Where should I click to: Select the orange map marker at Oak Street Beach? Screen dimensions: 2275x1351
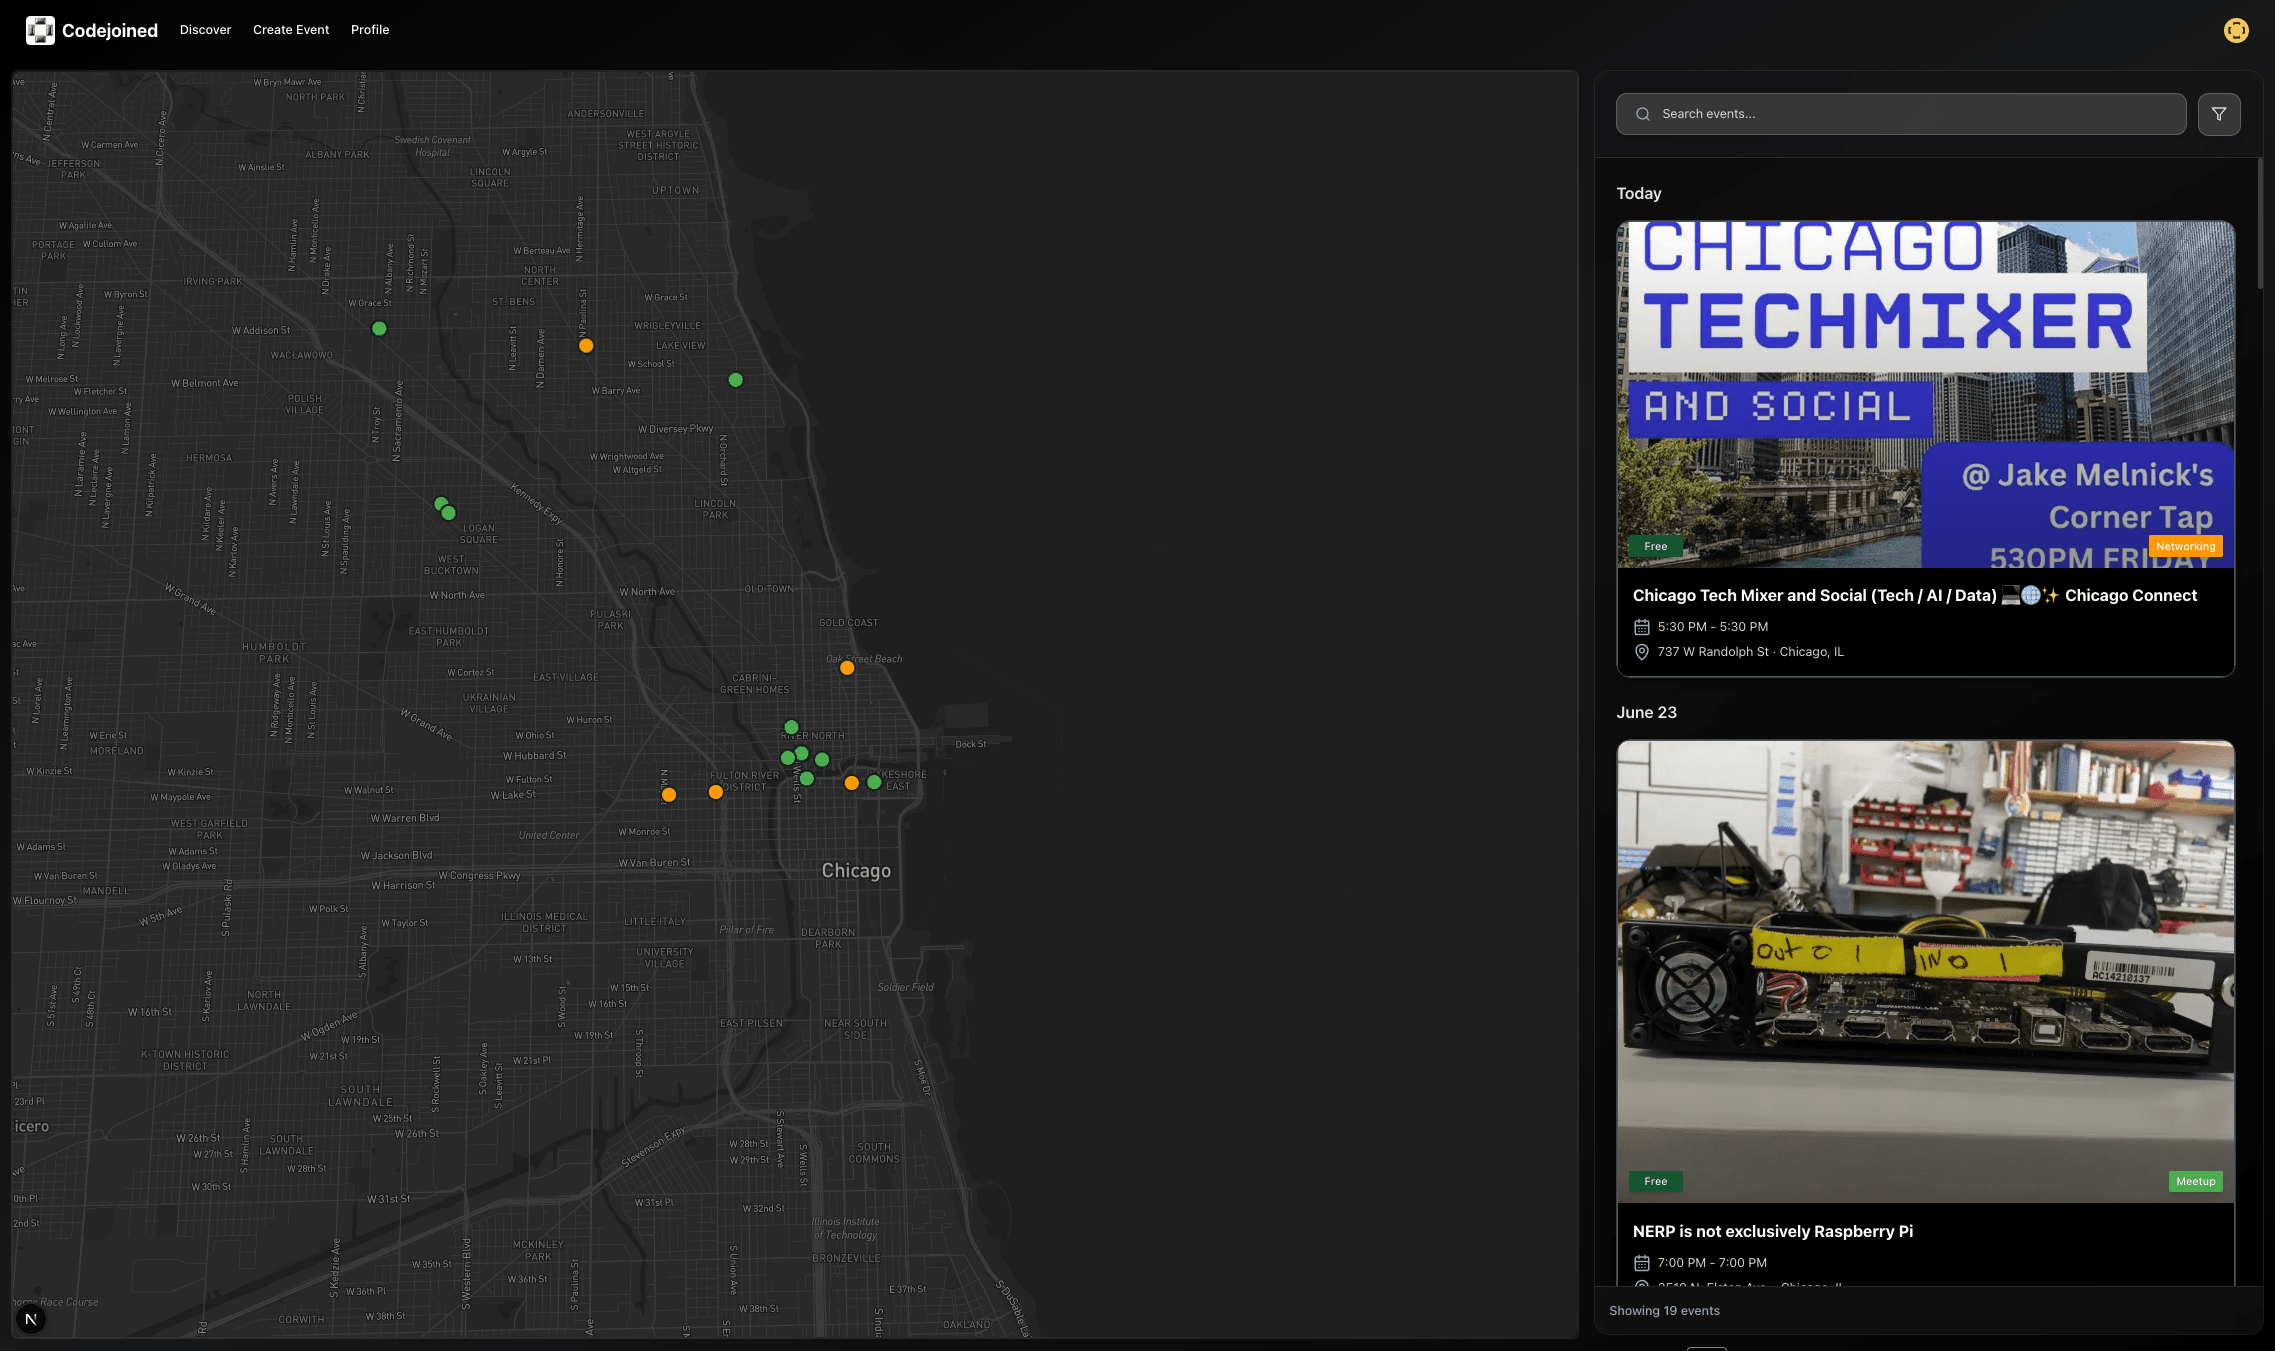(x=847, y=668)
